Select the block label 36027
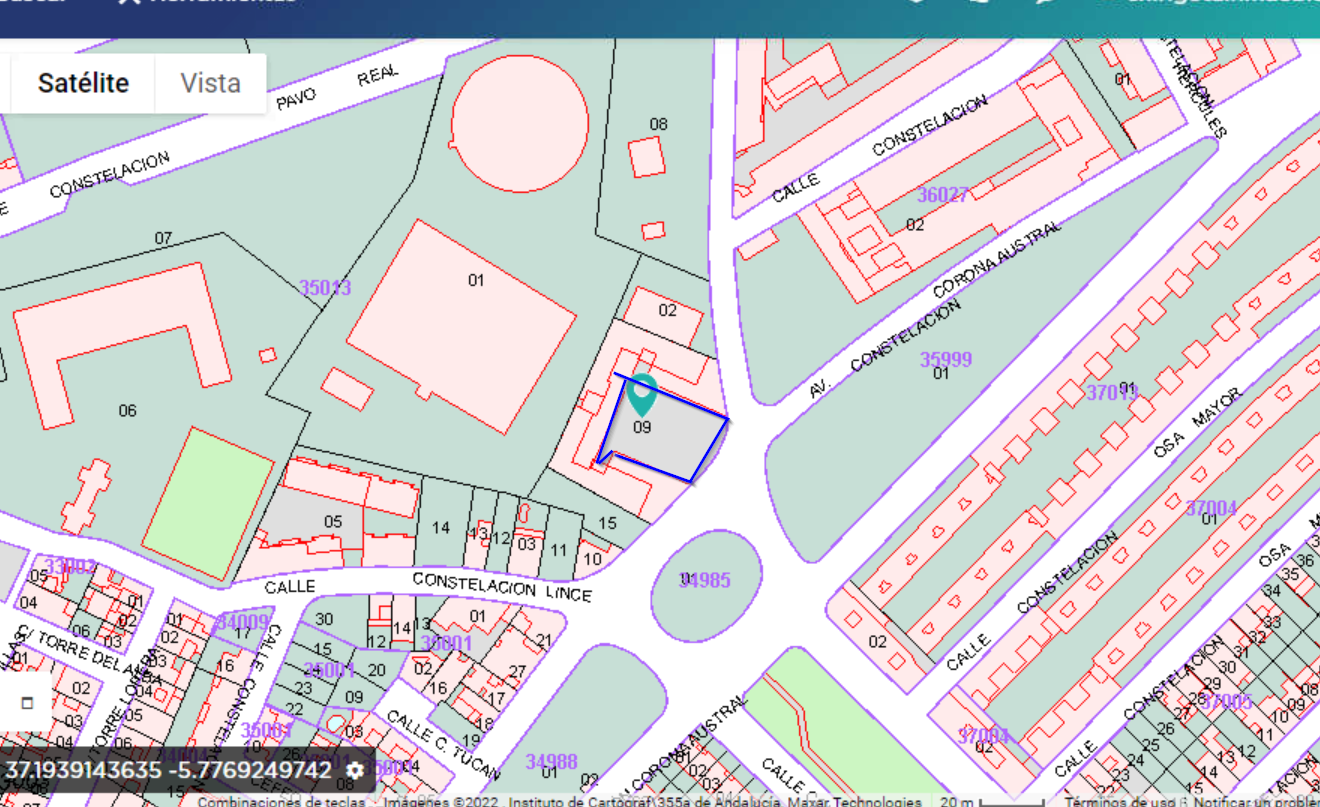Image resolution: width=1320 pixels, height=807 pixels. point(942,195)
